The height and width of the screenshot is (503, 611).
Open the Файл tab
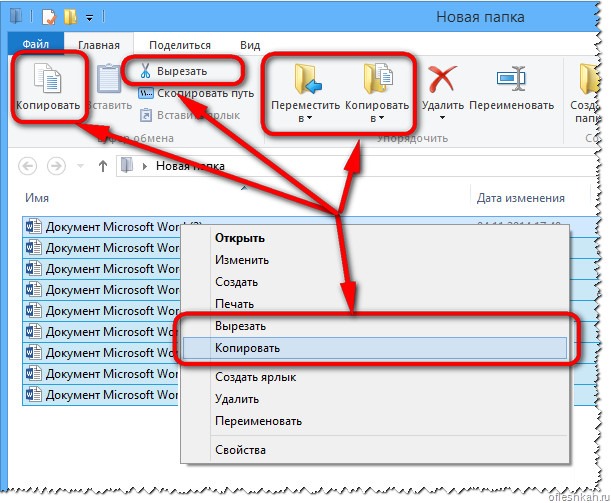click(x=35, y=44)
